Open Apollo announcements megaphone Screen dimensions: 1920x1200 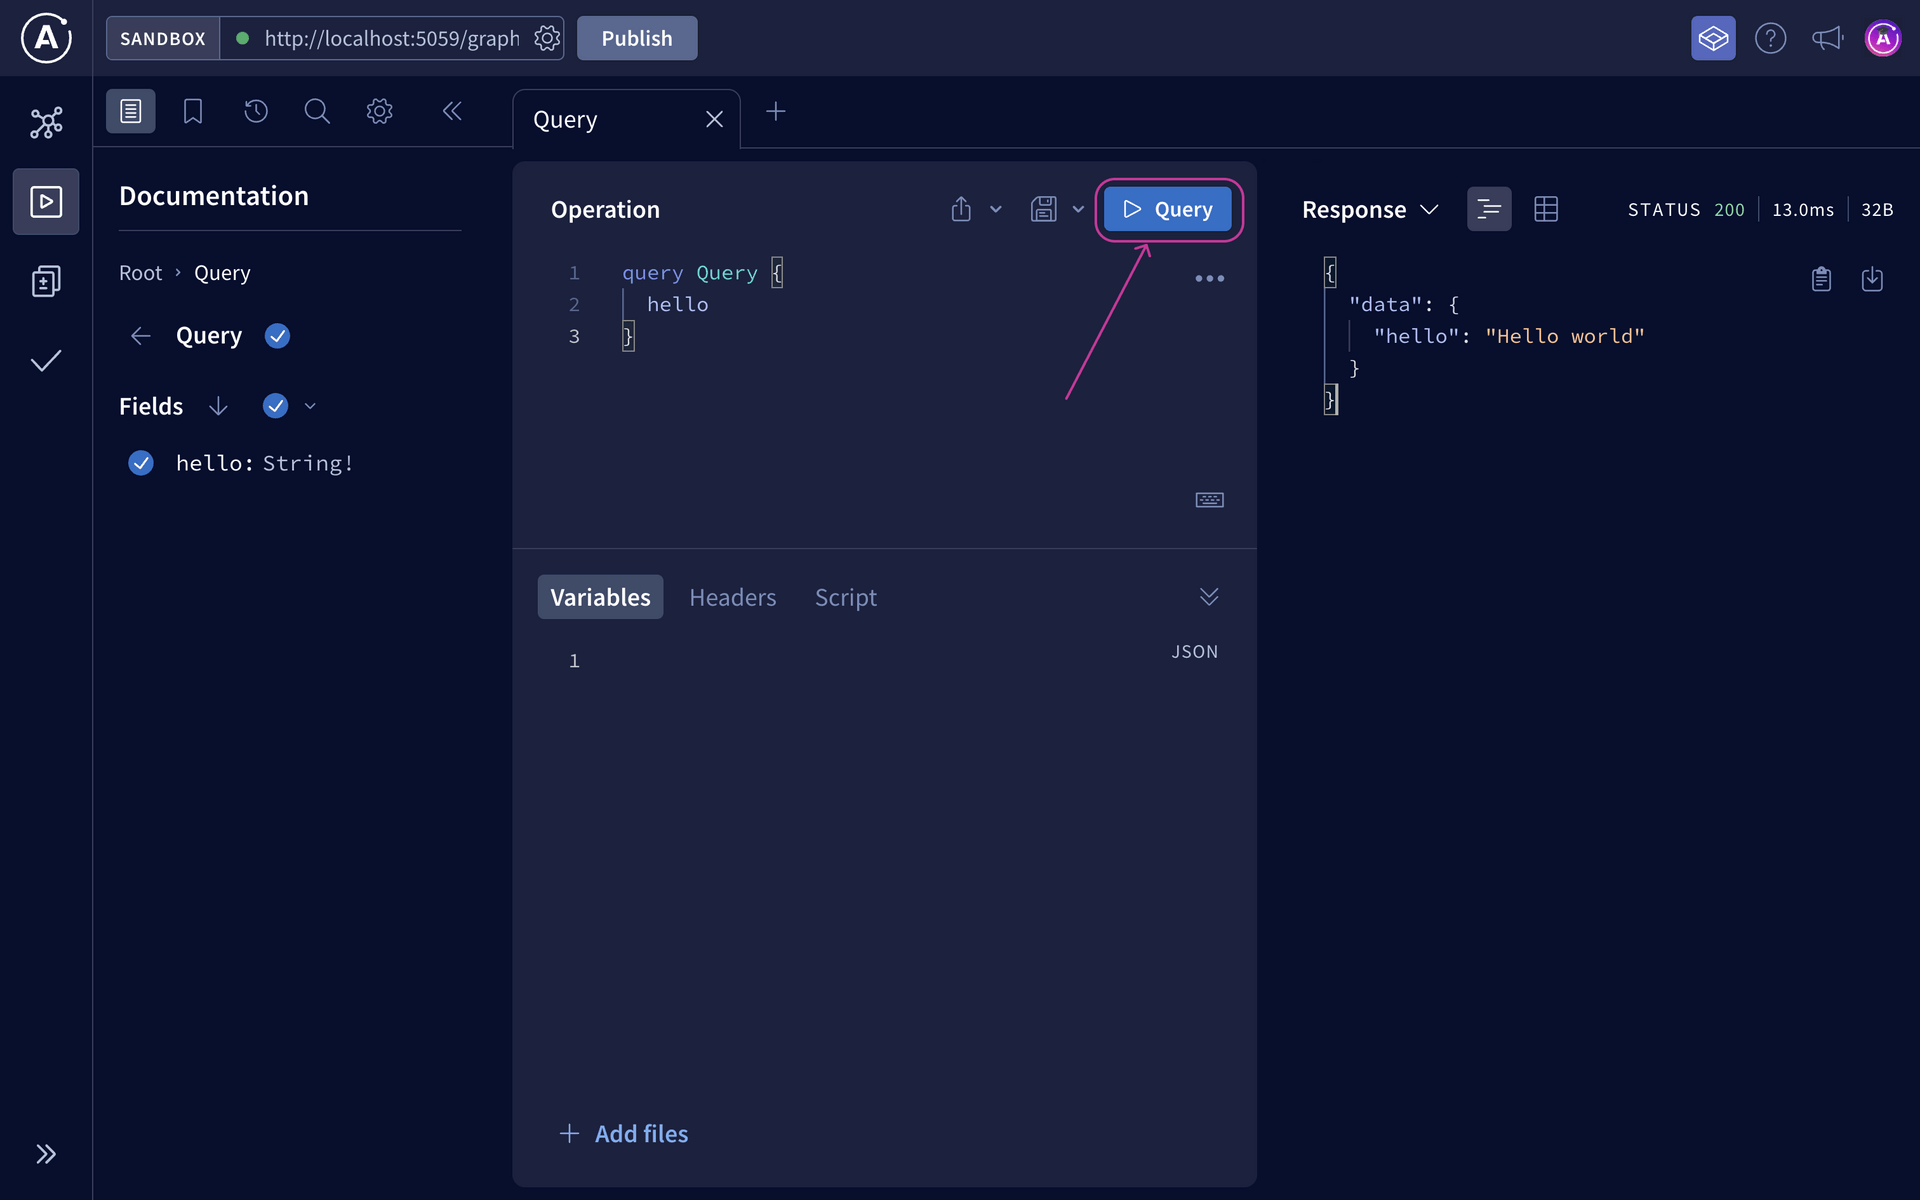click(x=1827, y=38)
